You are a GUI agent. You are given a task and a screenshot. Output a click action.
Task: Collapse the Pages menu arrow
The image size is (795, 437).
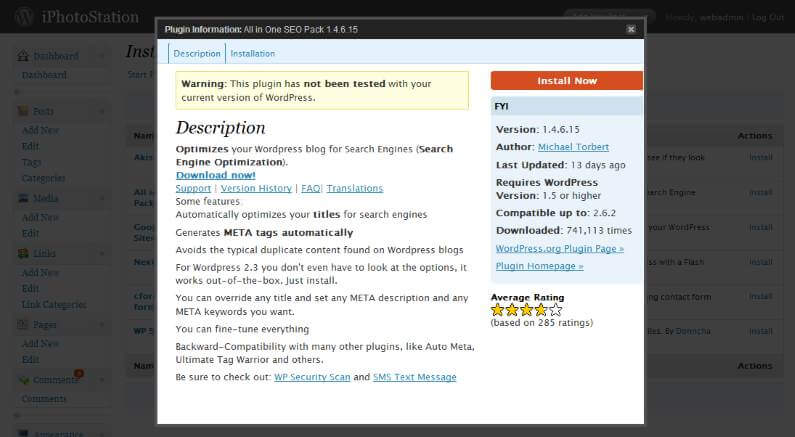coord(101,325)
